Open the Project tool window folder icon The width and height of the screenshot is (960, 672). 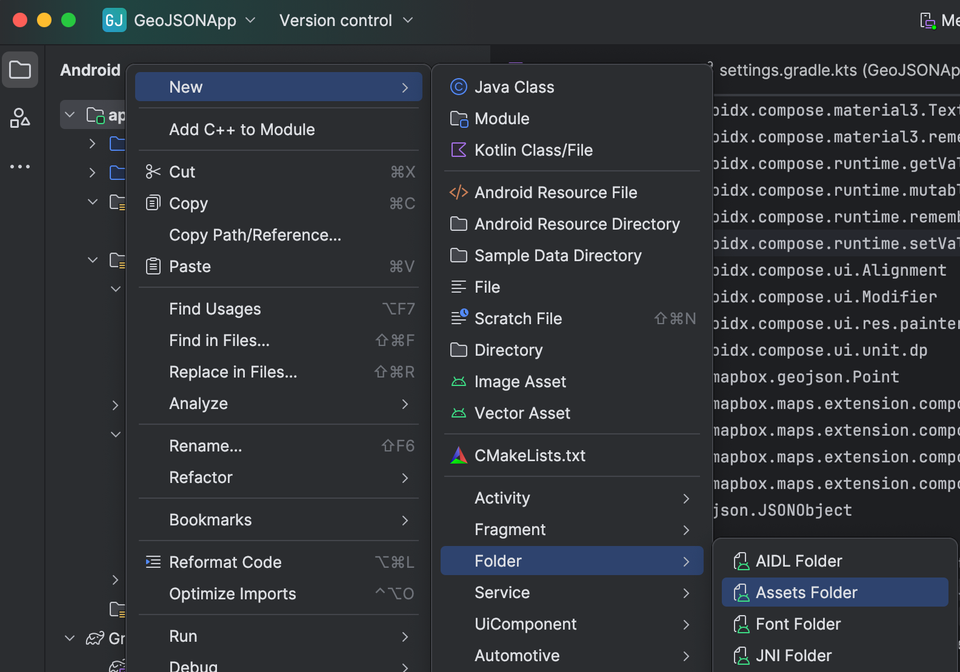(x=20, y=70)
